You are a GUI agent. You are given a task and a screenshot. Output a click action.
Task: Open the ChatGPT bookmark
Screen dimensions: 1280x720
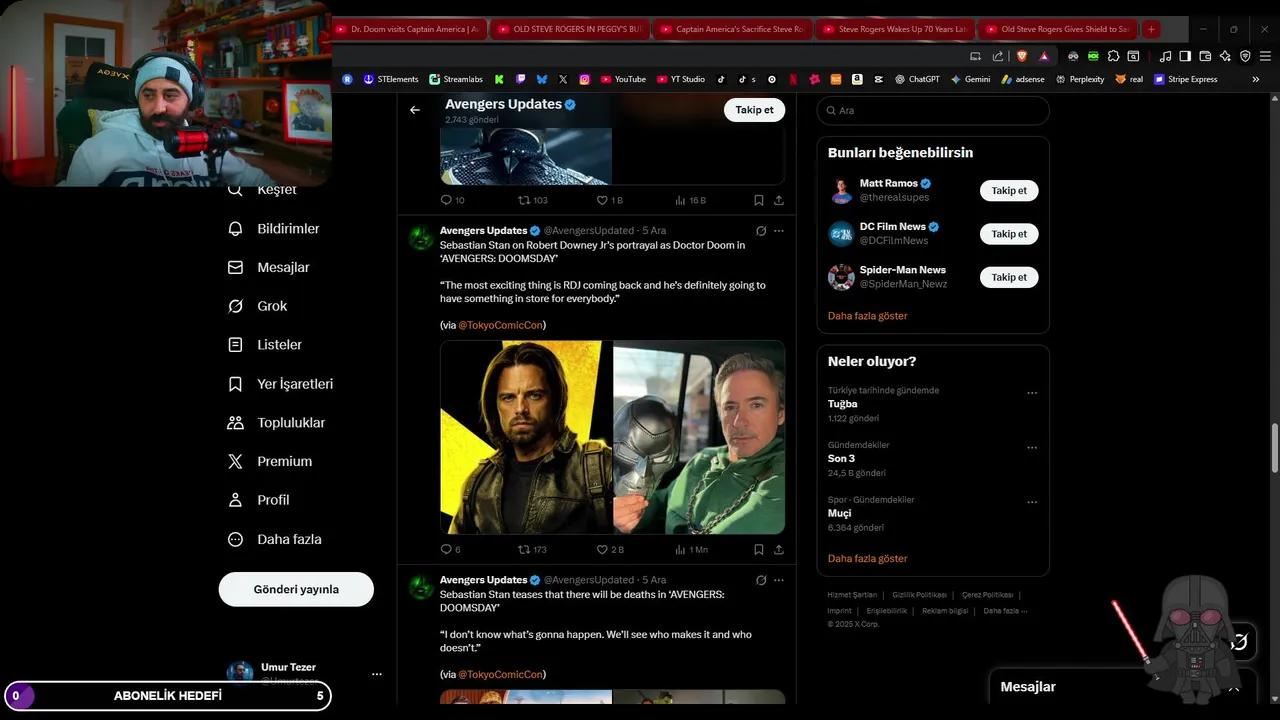pos(917,79)
